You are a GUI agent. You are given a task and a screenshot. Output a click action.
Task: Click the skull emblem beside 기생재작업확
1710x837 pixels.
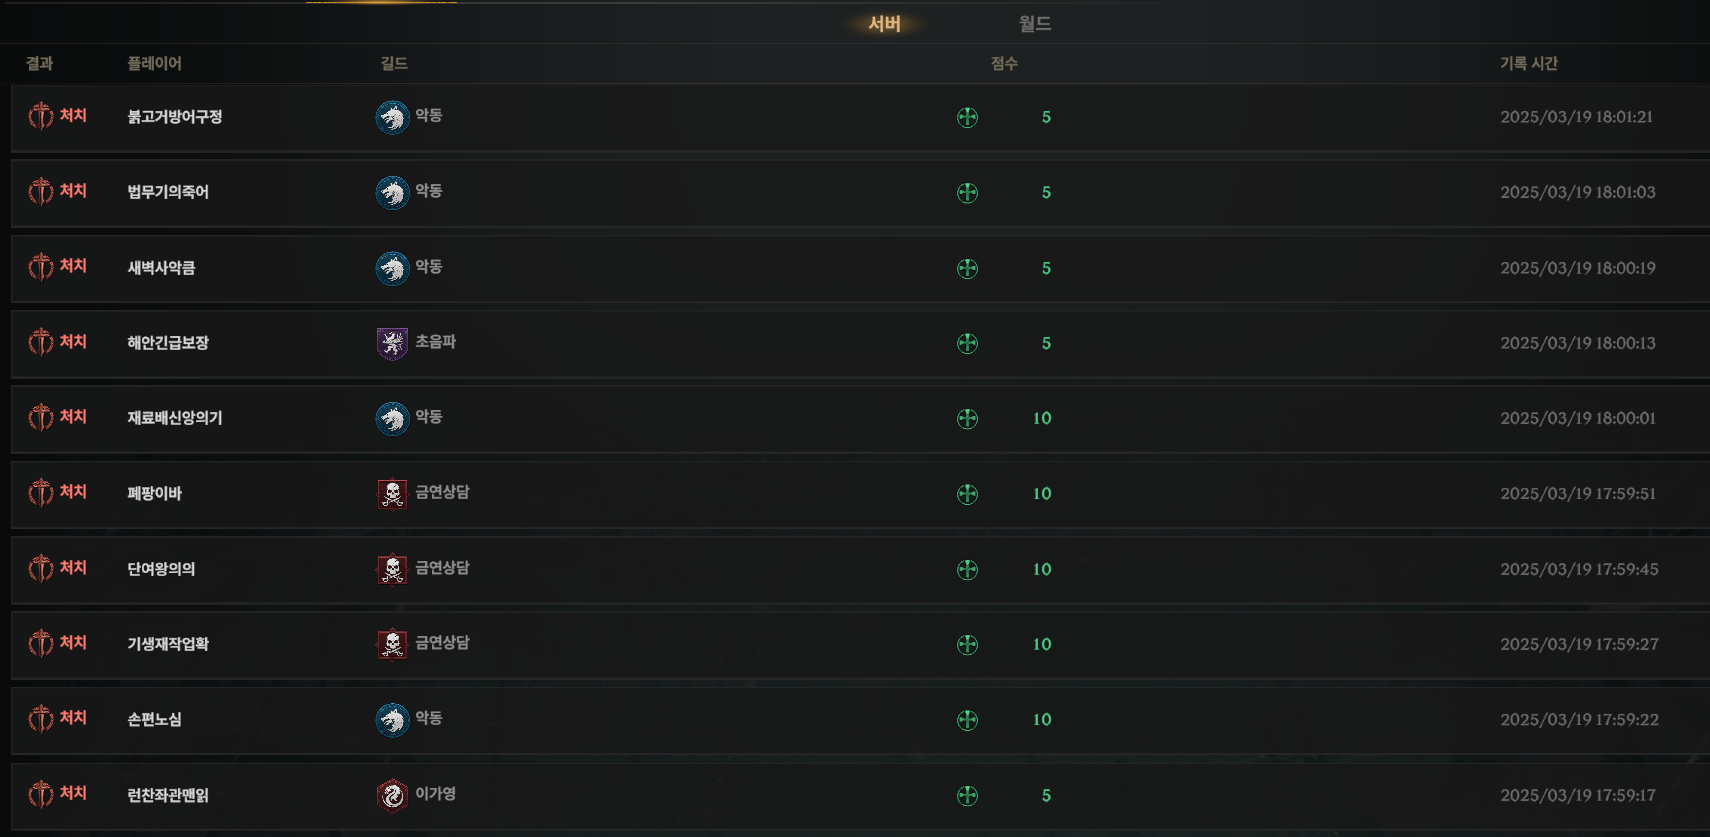[x=392, y=644]
